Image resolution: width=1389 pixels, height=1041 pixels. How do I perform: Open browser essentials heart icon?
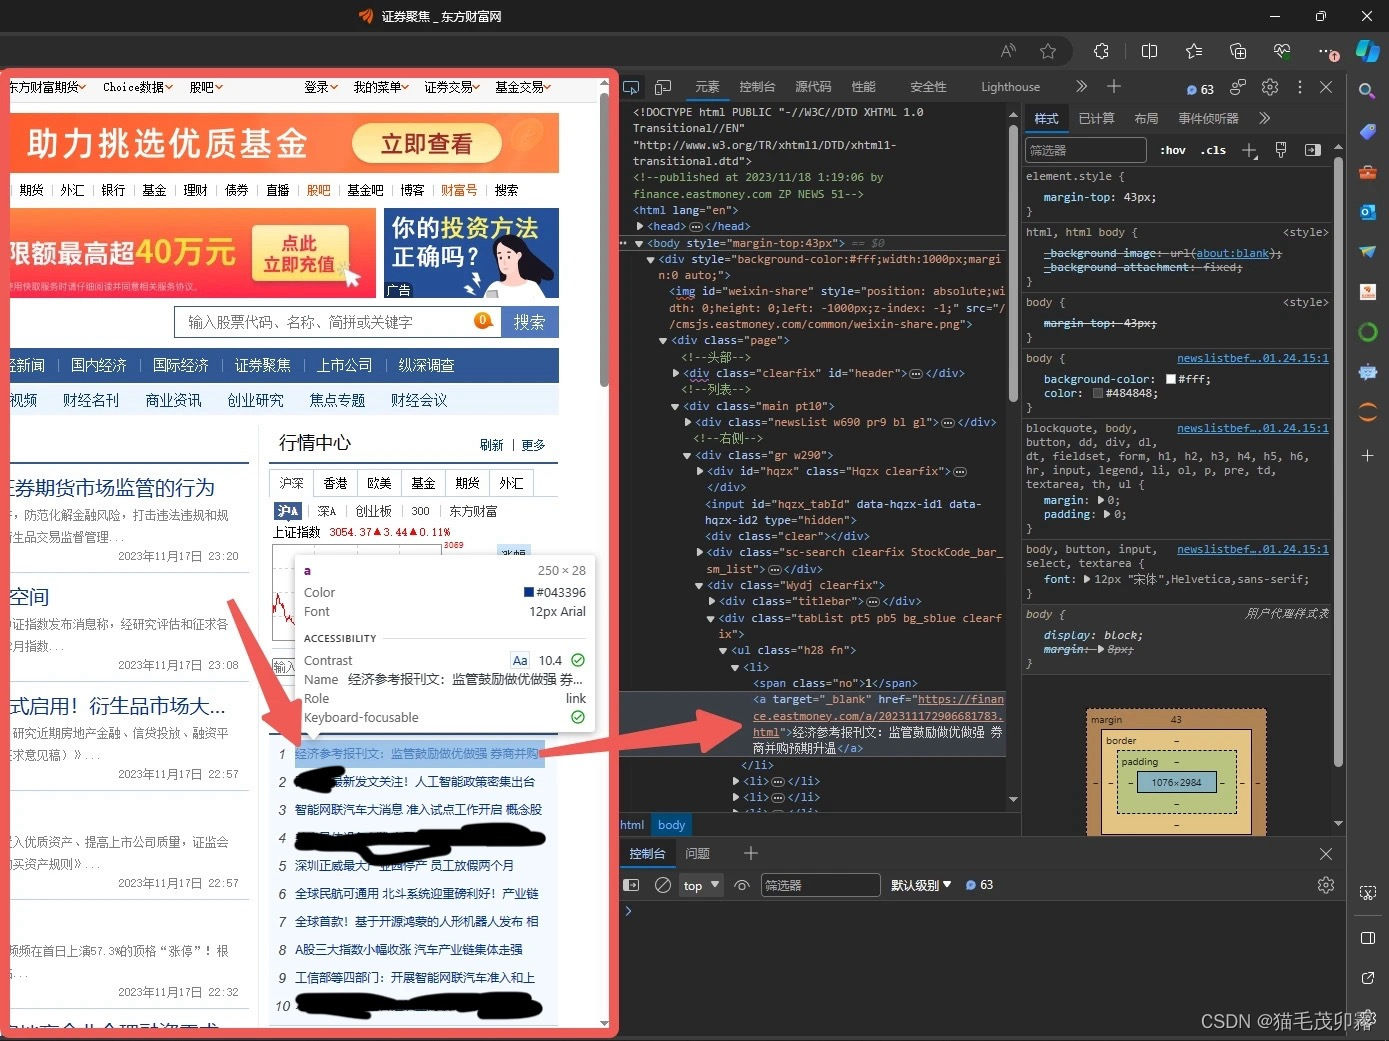click(x=1282, y=51)
